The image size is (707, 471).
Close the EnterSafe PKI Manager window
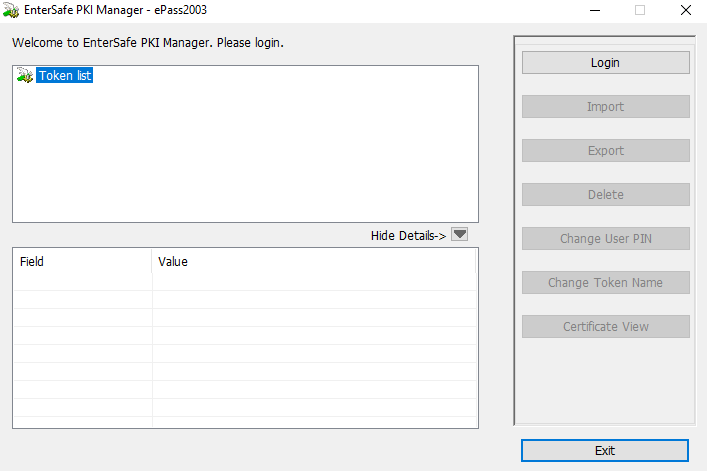(x=685, y=10)
